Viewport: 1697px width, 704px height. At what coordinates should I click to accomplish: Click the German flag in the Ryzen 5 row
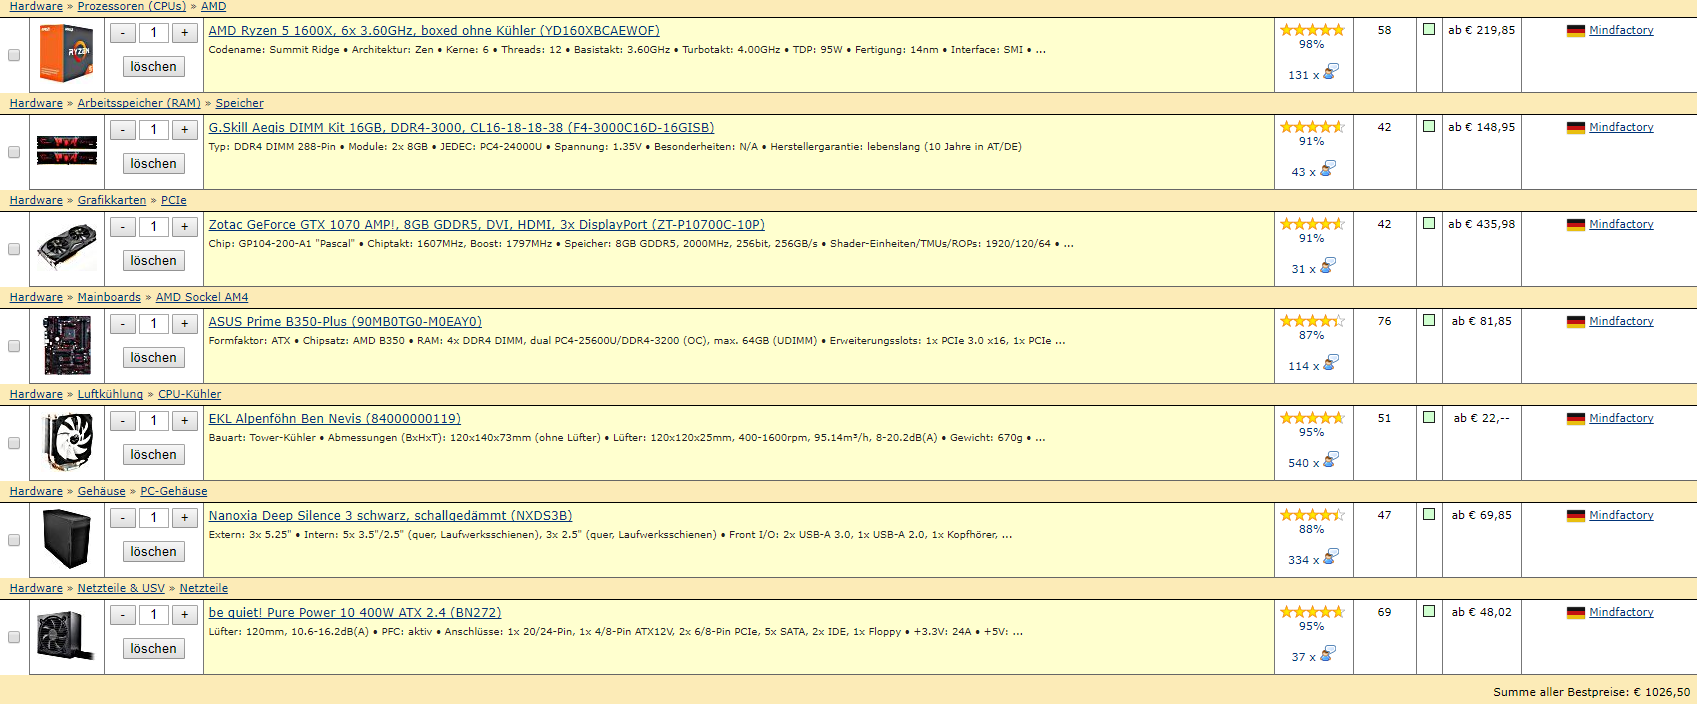click(1576, 31)
